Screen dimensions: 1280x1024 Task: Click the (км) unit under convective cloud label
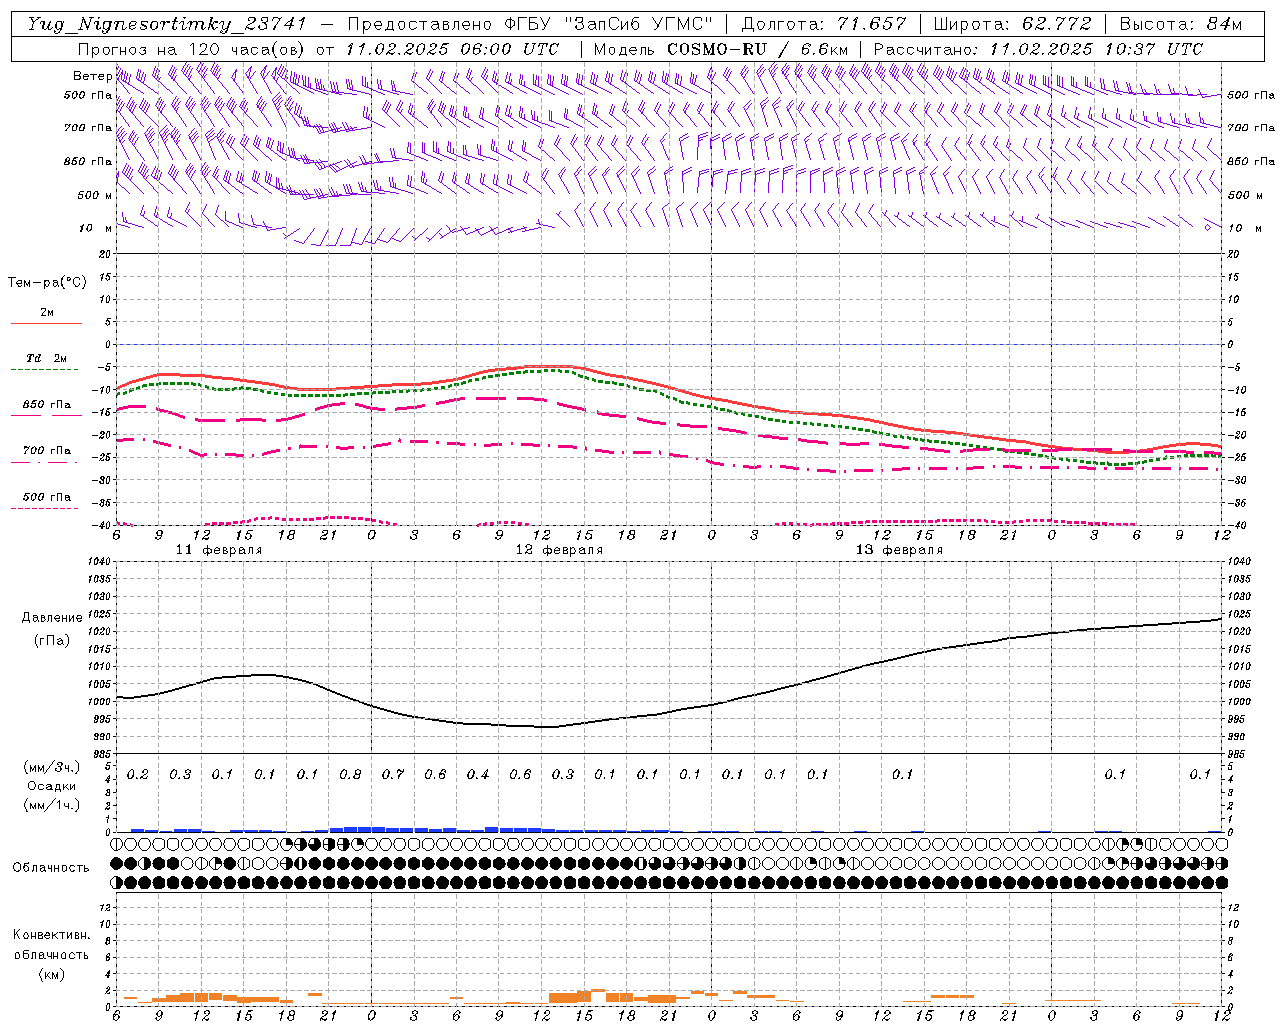click(51, 974)
